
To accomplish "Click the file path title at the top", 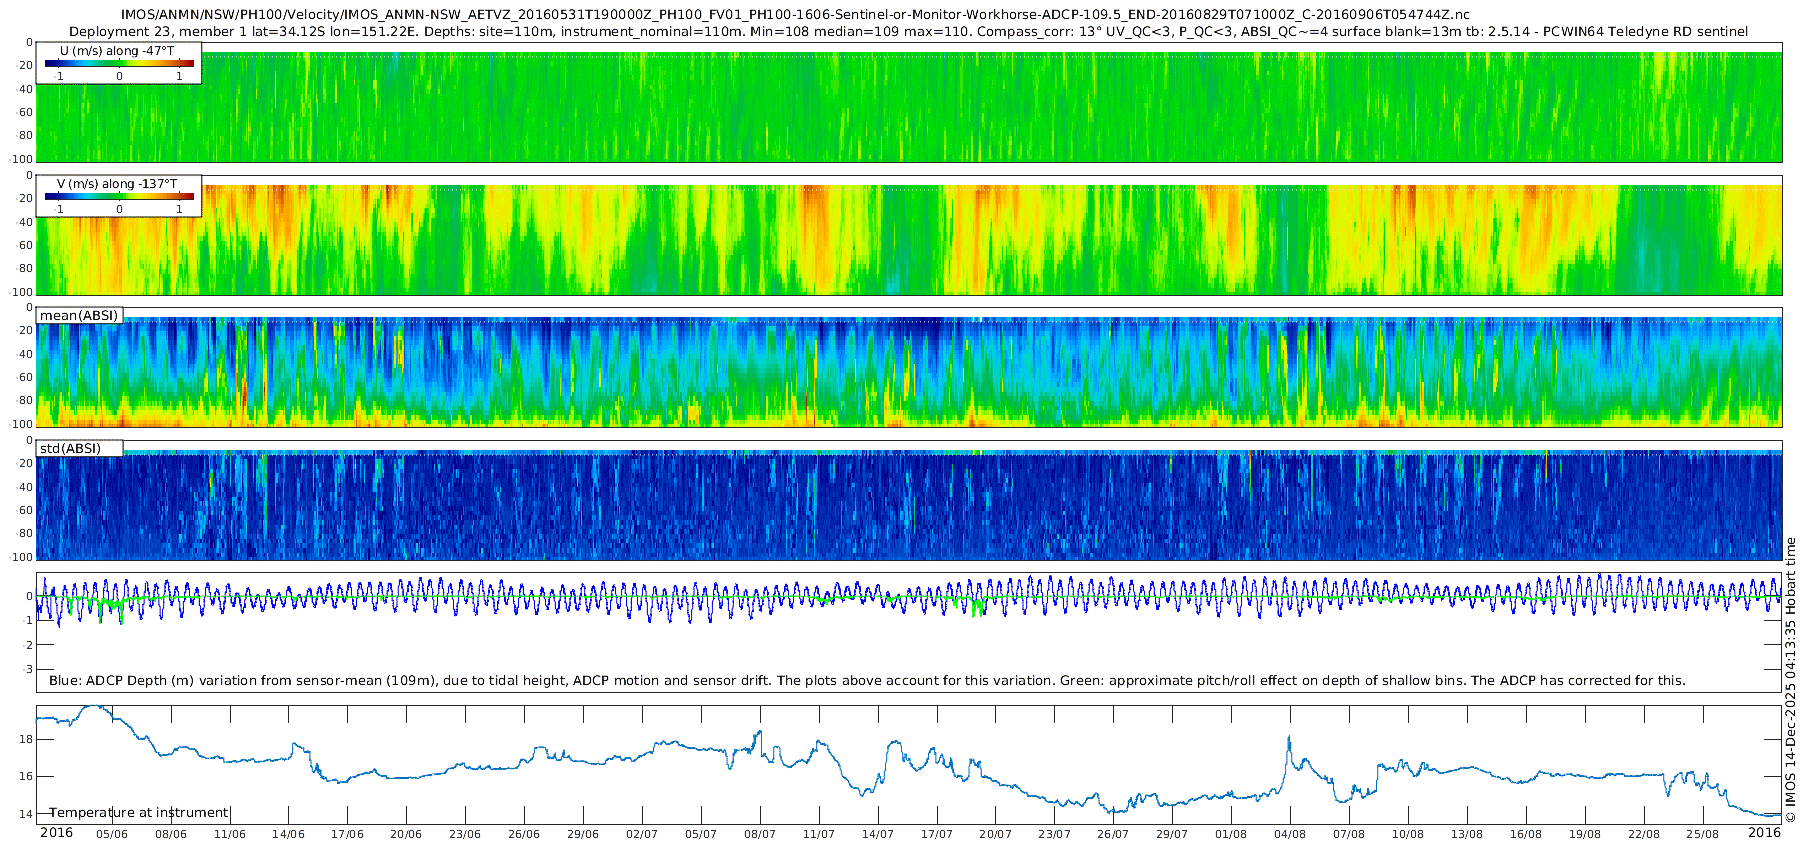I will [795, 15].
